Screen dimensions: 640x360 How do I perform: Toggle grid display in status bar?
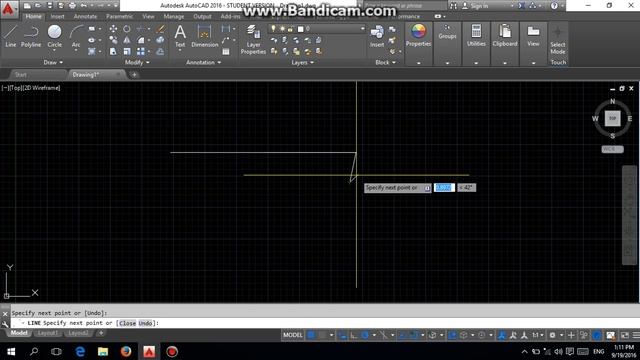(311, 335)
